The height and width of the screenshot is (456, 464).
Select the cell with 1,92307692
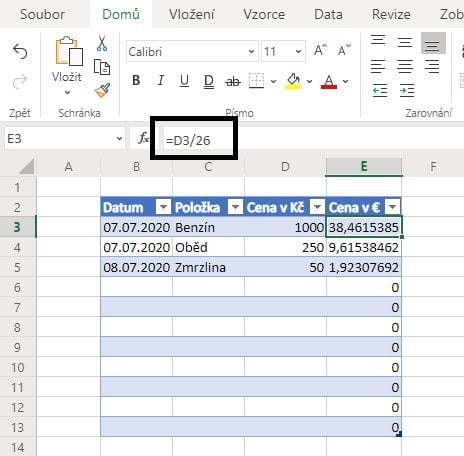tap(364, 267)
